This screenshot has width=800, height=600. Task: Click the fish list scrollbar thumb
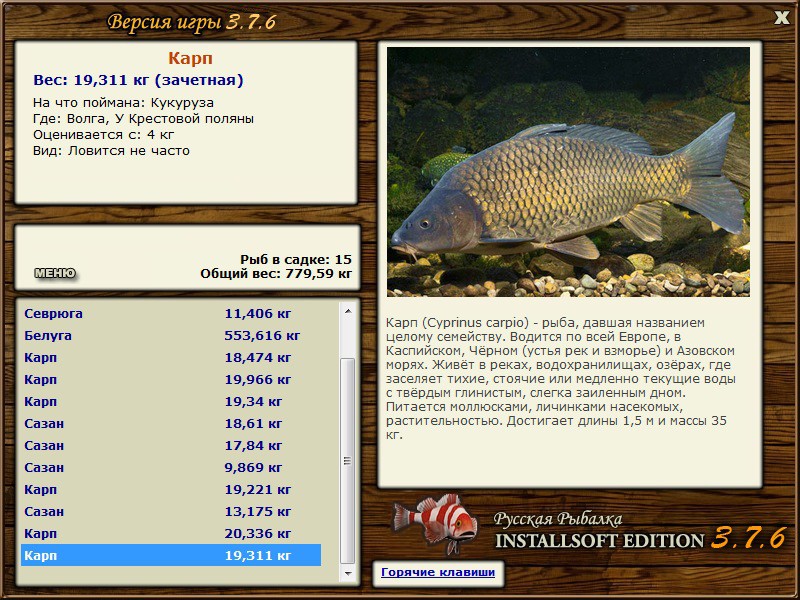pyautogui.click(x=348, y=461)
